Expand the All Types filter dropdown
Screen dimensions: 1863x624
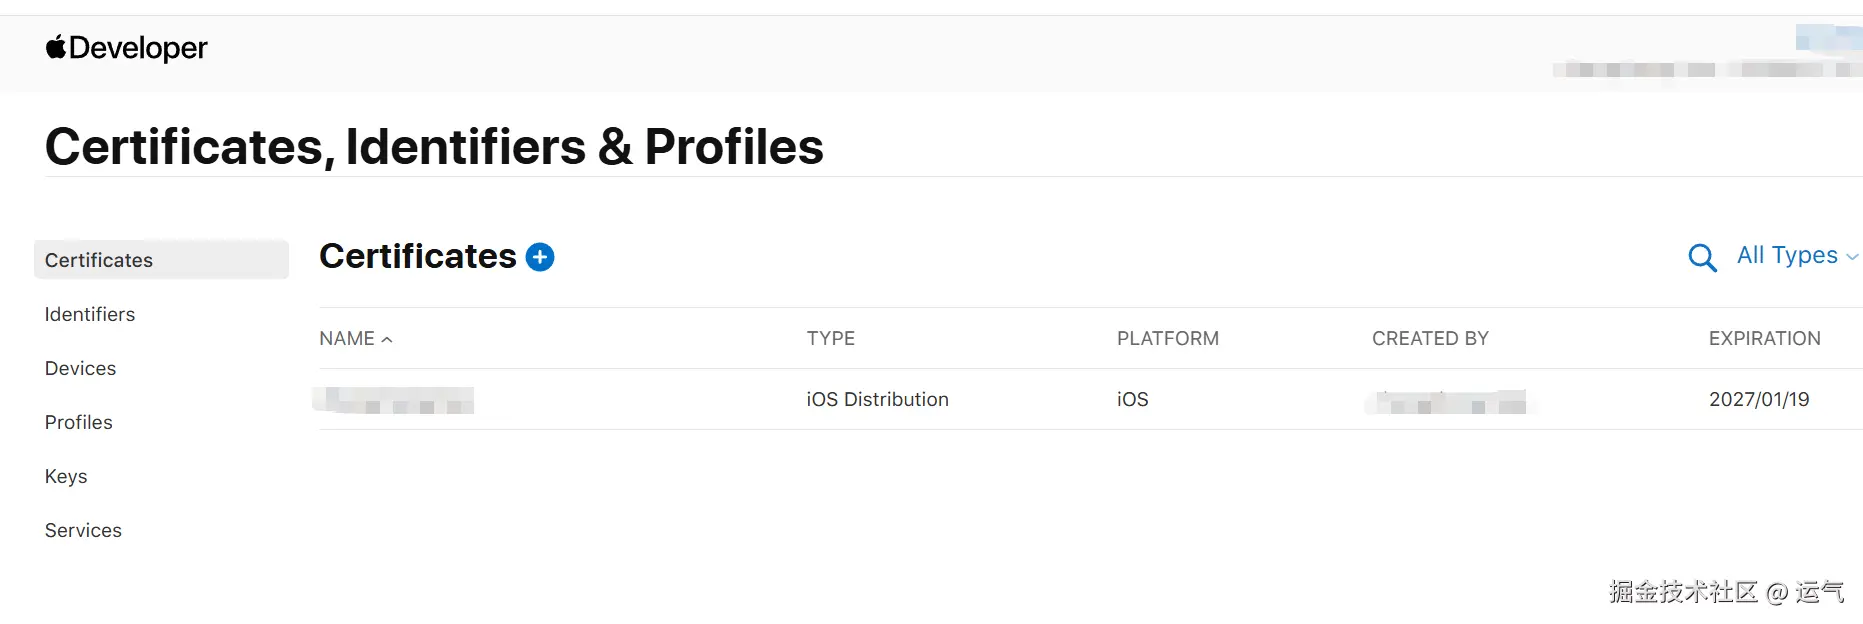pyautogui.click(x=1796, y=256)
